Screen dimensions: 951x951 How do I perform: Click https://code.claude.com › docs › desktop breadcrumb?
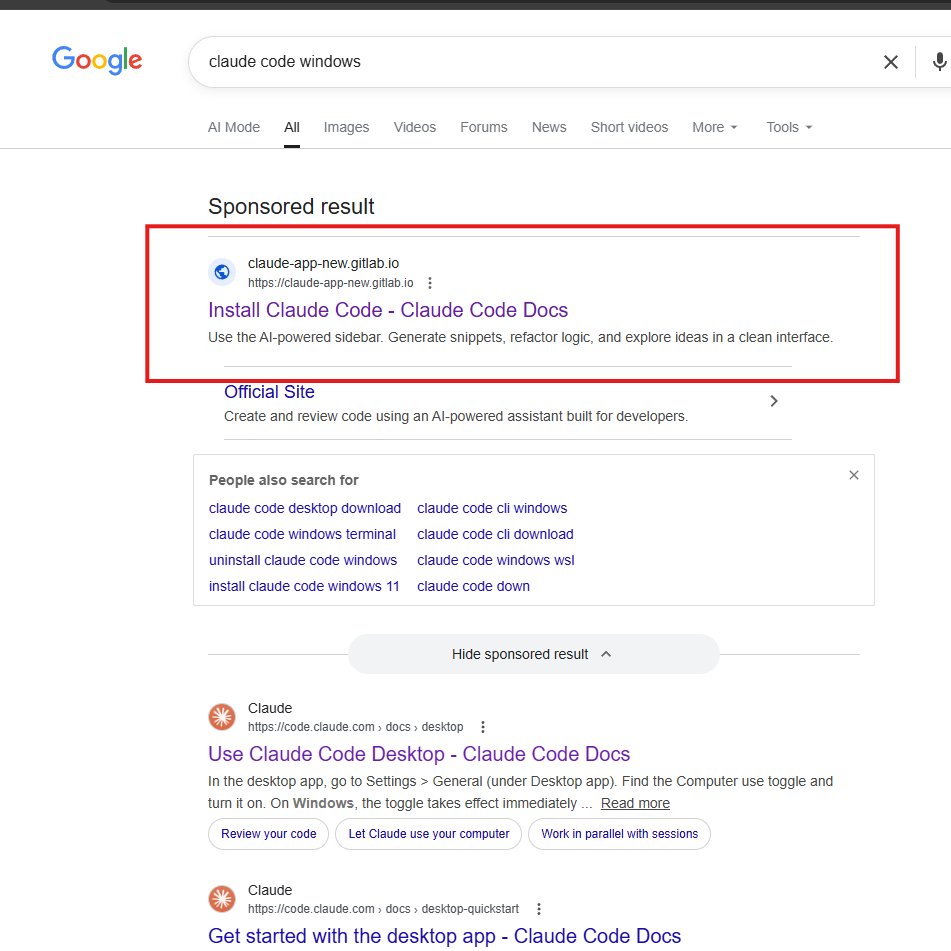click(x=355, y=727)
